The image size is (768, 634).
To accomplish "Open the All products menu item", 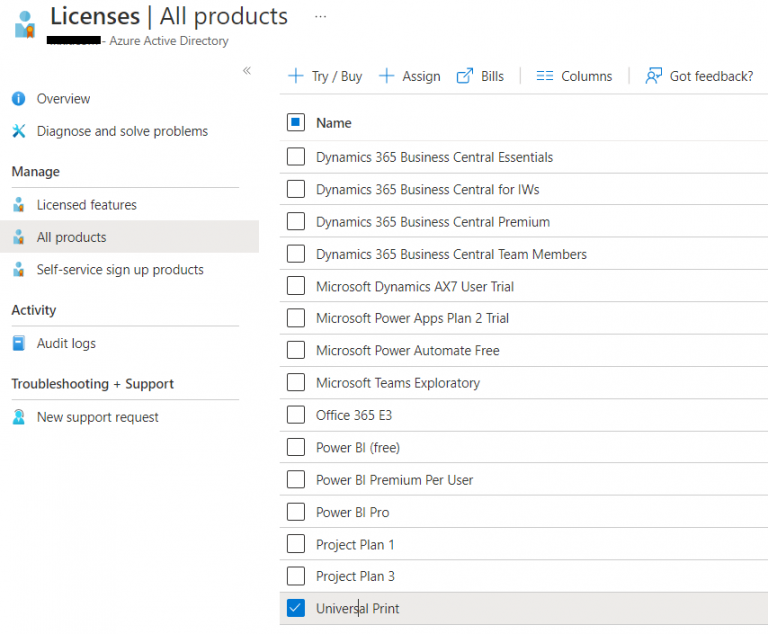I will [71, 237].
